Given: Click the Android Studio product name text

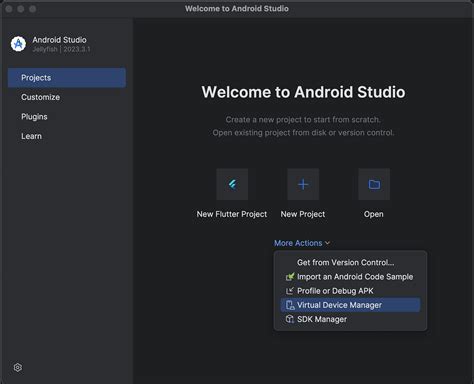Looking at the screenshot, I should coord(59,40).
